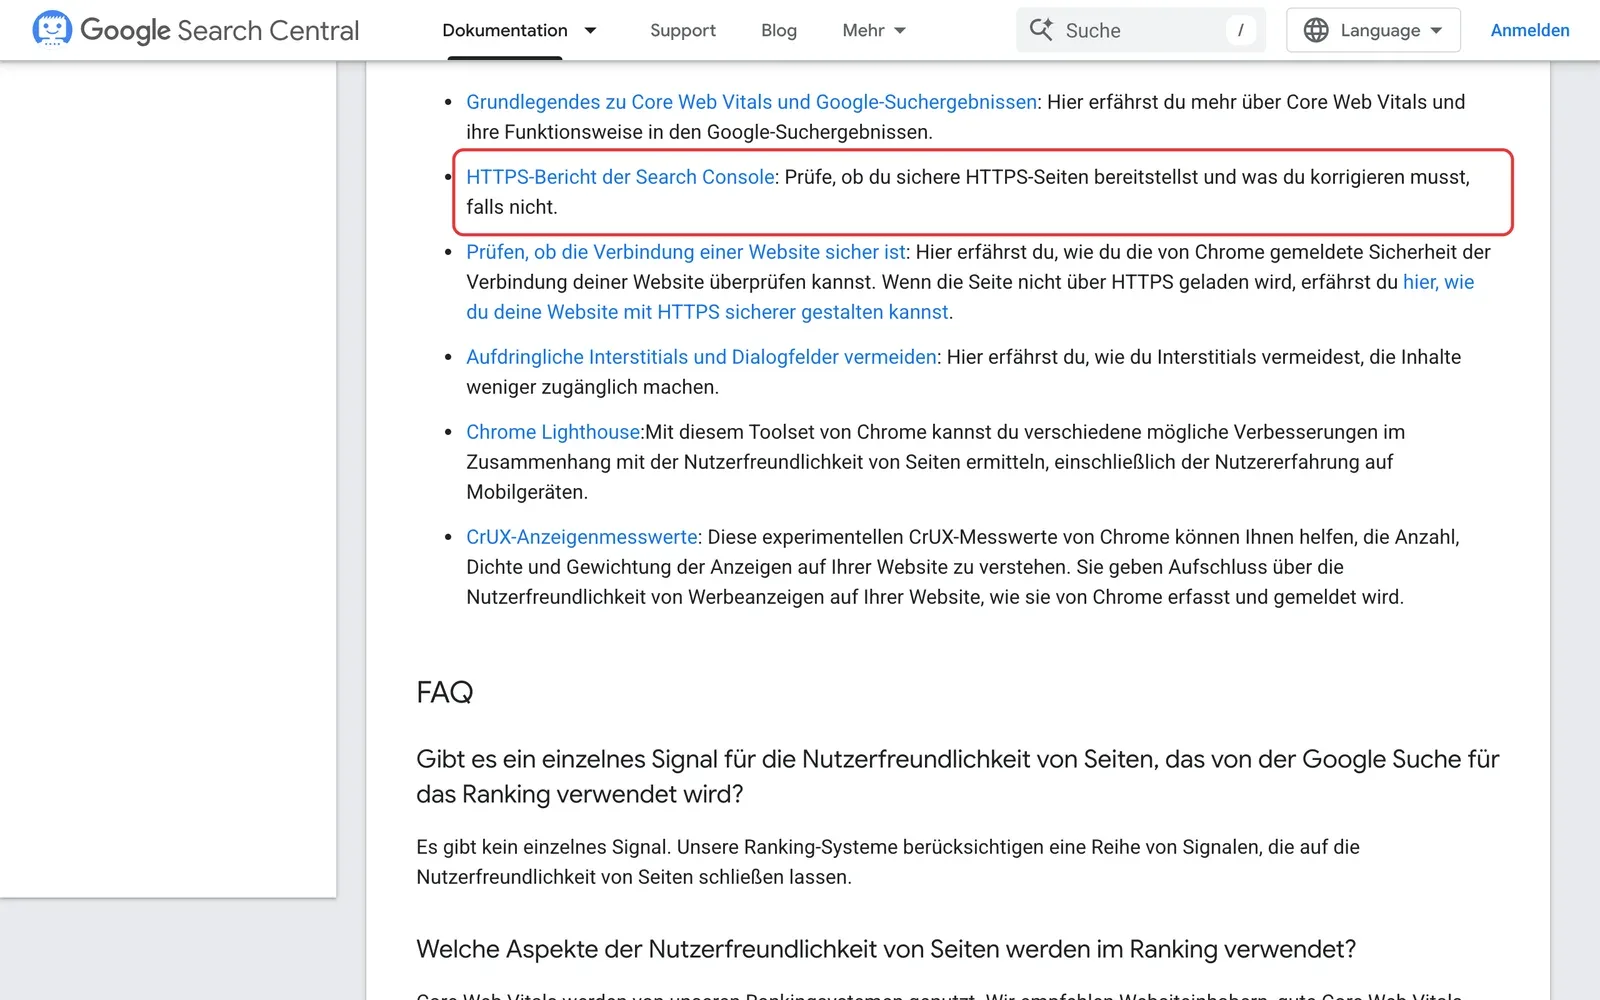Click the search sparkle magnifier icon
The image size is (1600, 1000).
pyautogui.click(x=1041, y=30)
